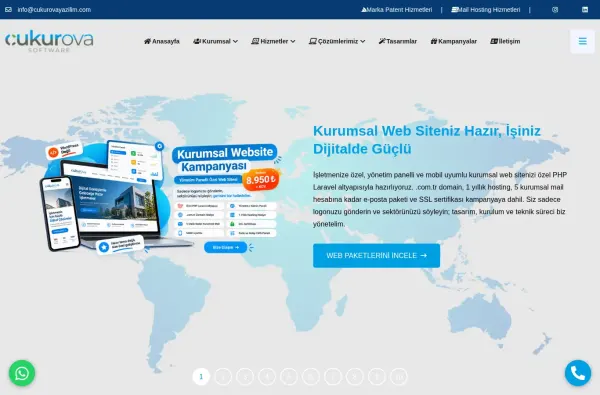The image size is (600, 395).
Task: Go to Anasayfa home page
Action: pyautogui.click(x=161, y=41)
